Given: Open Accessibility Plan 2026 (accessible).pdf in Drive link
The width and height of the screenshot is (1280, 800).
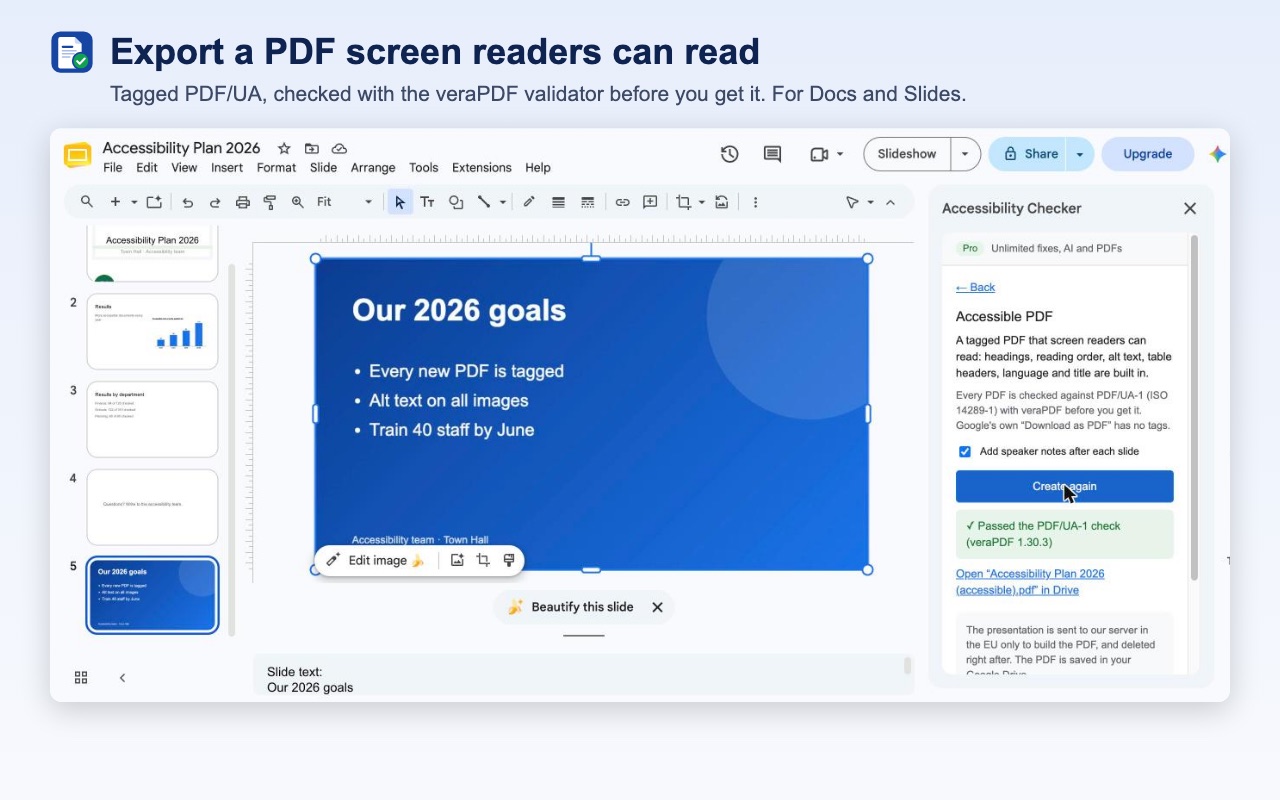Looking at the screenshot, I should point(1030,582).
